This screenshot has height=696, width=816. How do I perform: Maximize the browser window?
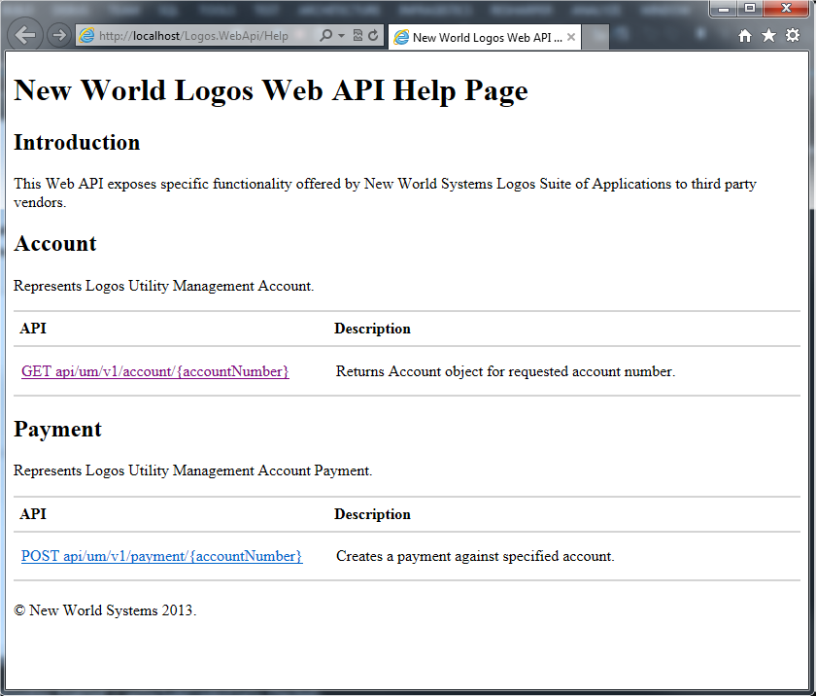(x=751, y=9)
